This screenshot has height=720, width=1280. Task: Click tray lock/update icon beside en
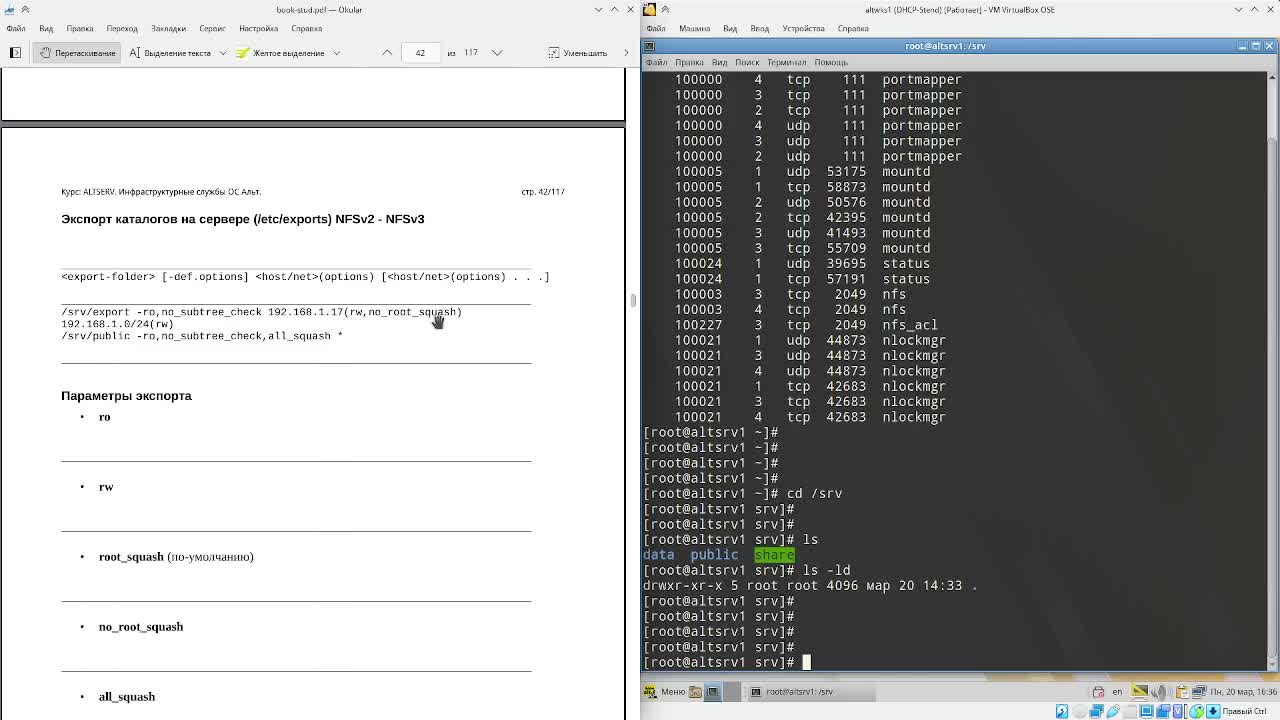1098,691
